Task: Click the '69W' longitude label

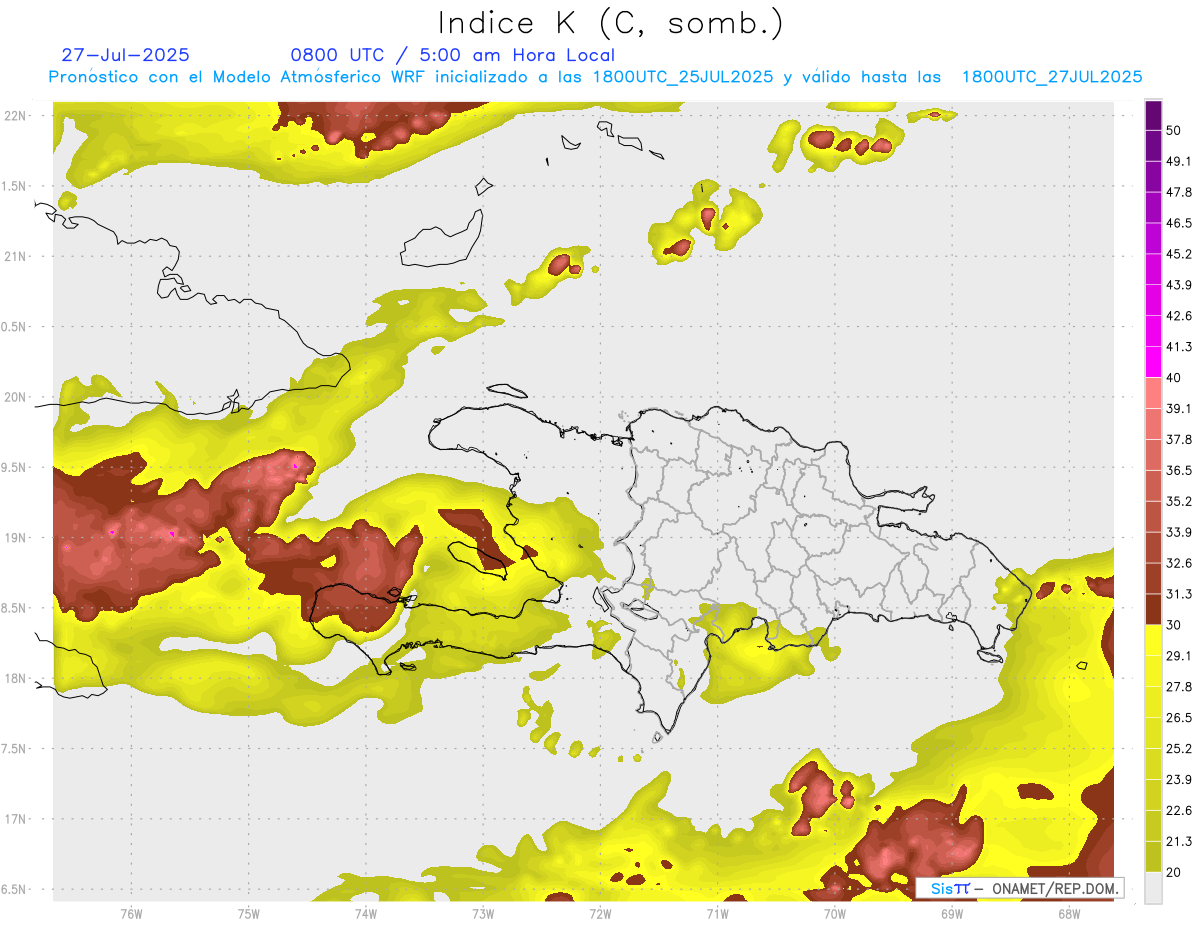Action: tap(952, 914)
